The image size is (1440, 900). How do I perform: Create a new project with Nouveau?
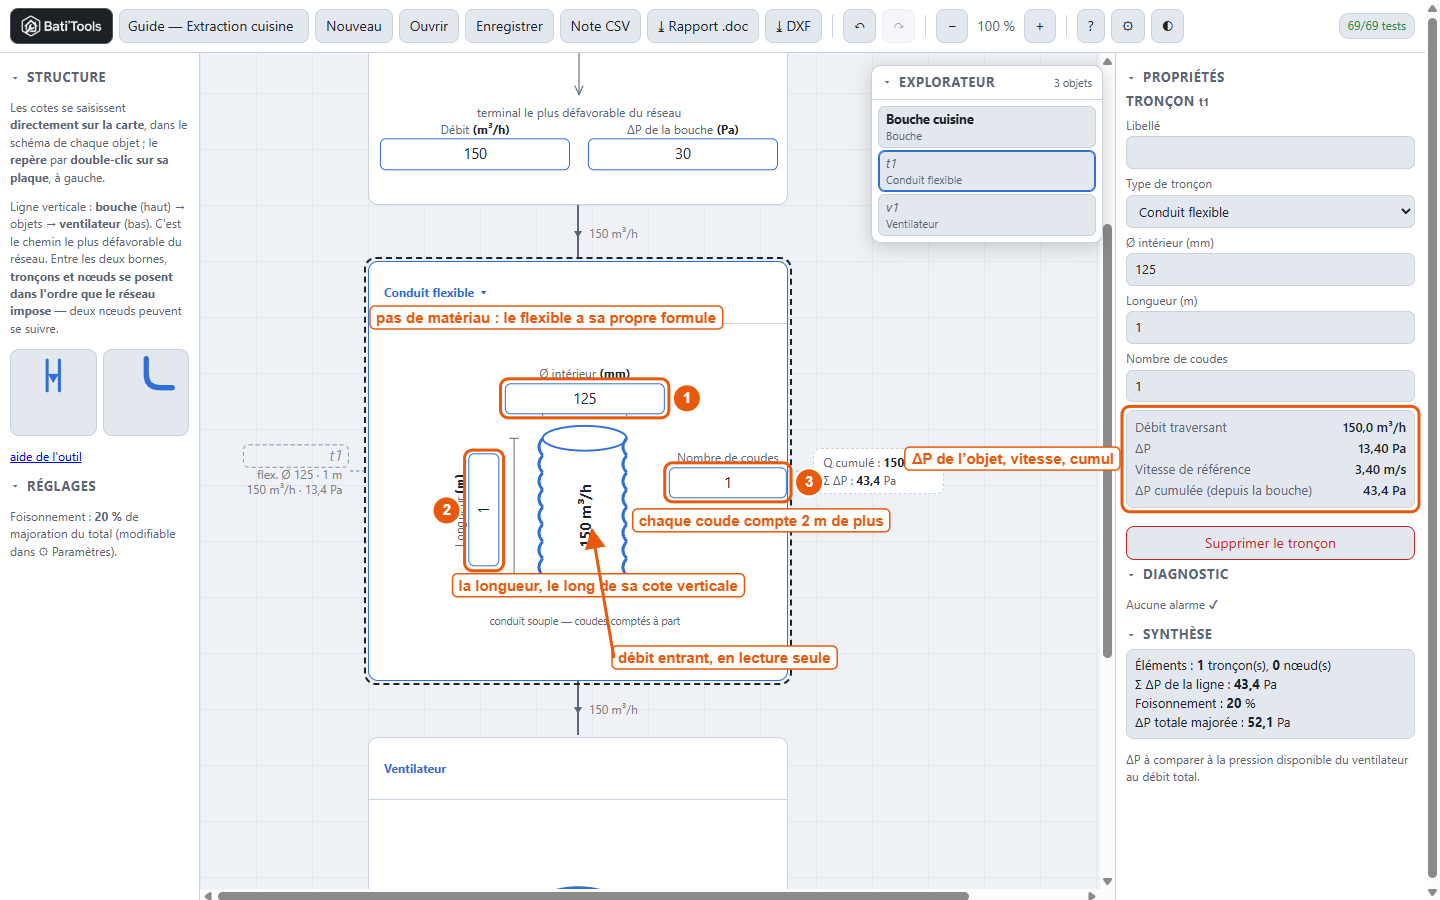[354, 26]
